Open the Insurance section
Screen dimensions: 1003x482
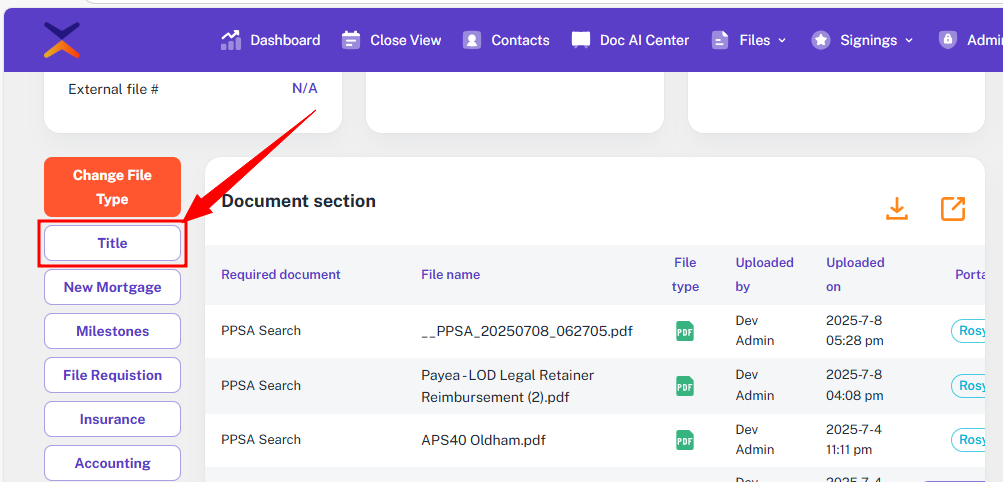[x=112, y=419]
